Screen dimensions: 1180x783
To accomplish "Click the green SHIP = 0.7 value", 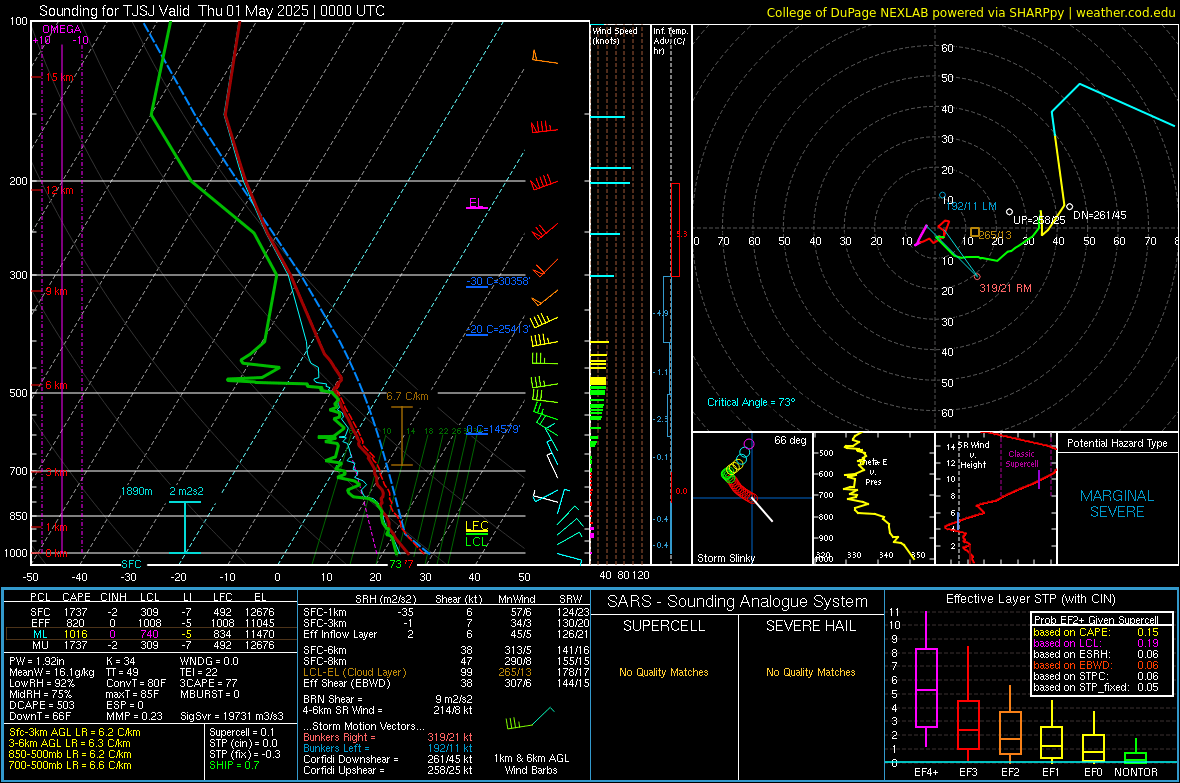I will (x=234, y=765).
